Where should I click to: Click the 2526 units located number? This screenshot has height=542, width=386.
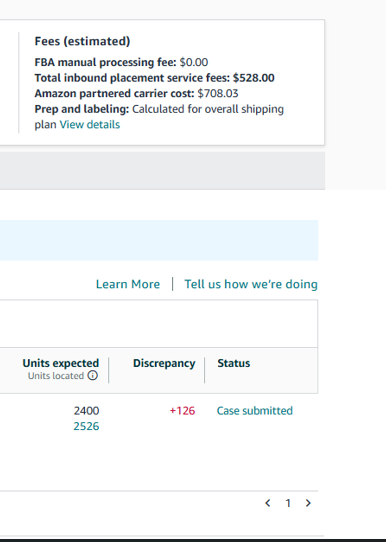[86, 426]
